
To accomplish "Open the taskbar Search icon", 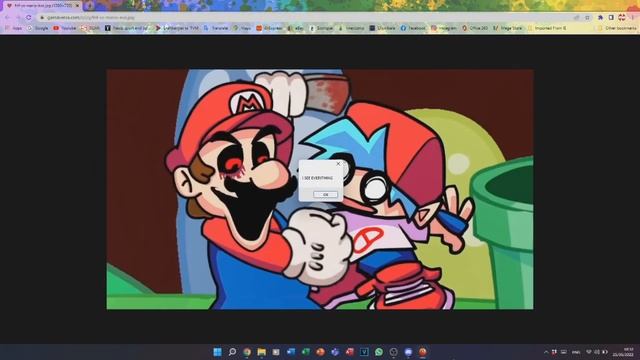I will click(x=232, y=352).
